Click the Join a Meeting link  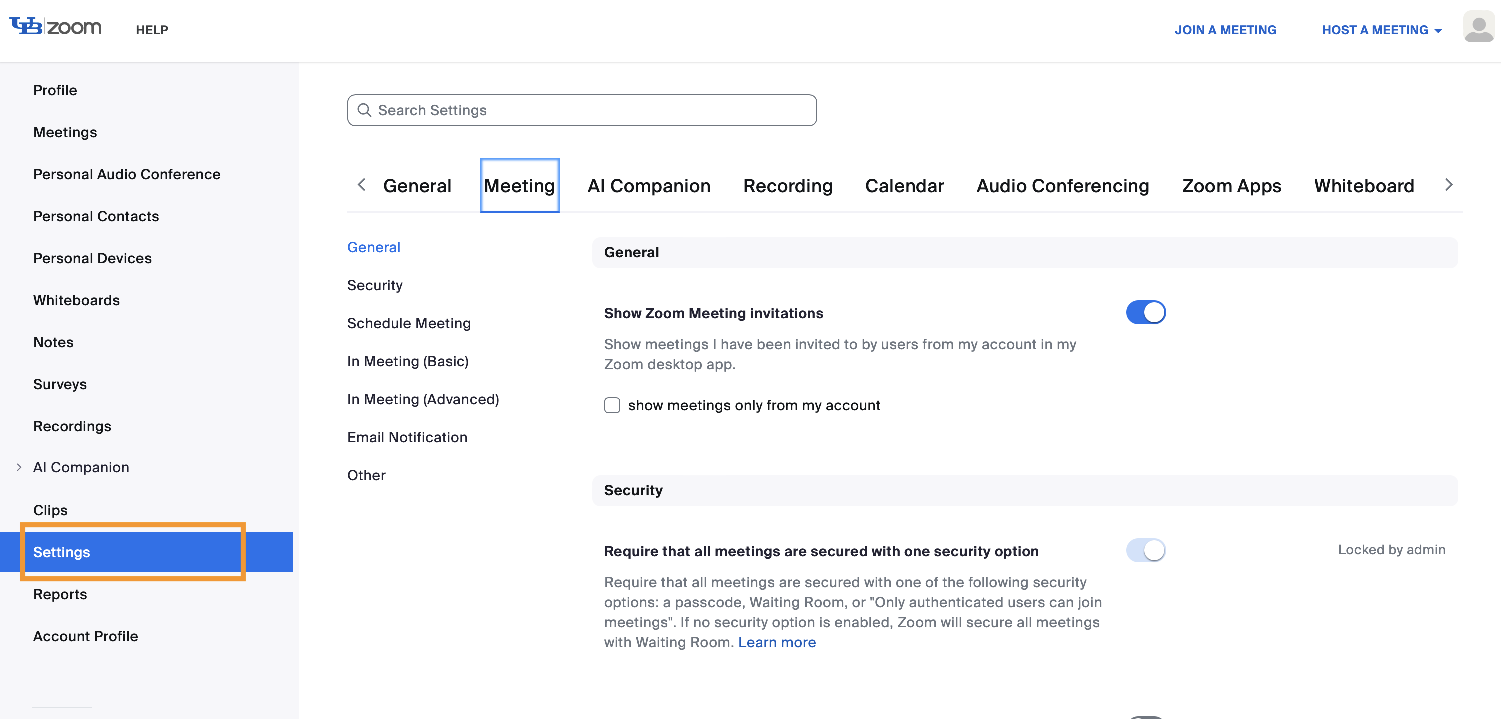[x=1225, y=30]
